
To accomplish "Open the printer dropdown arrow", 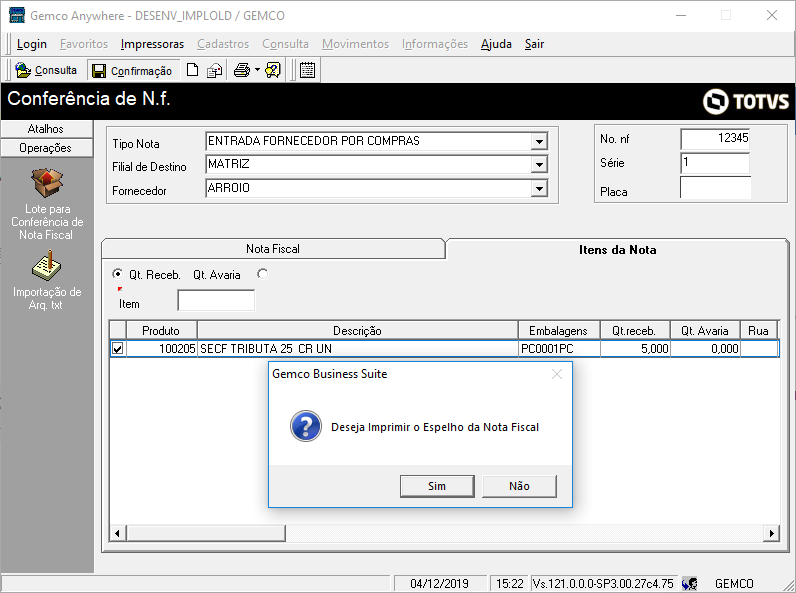I will click(x=257, y=70).
